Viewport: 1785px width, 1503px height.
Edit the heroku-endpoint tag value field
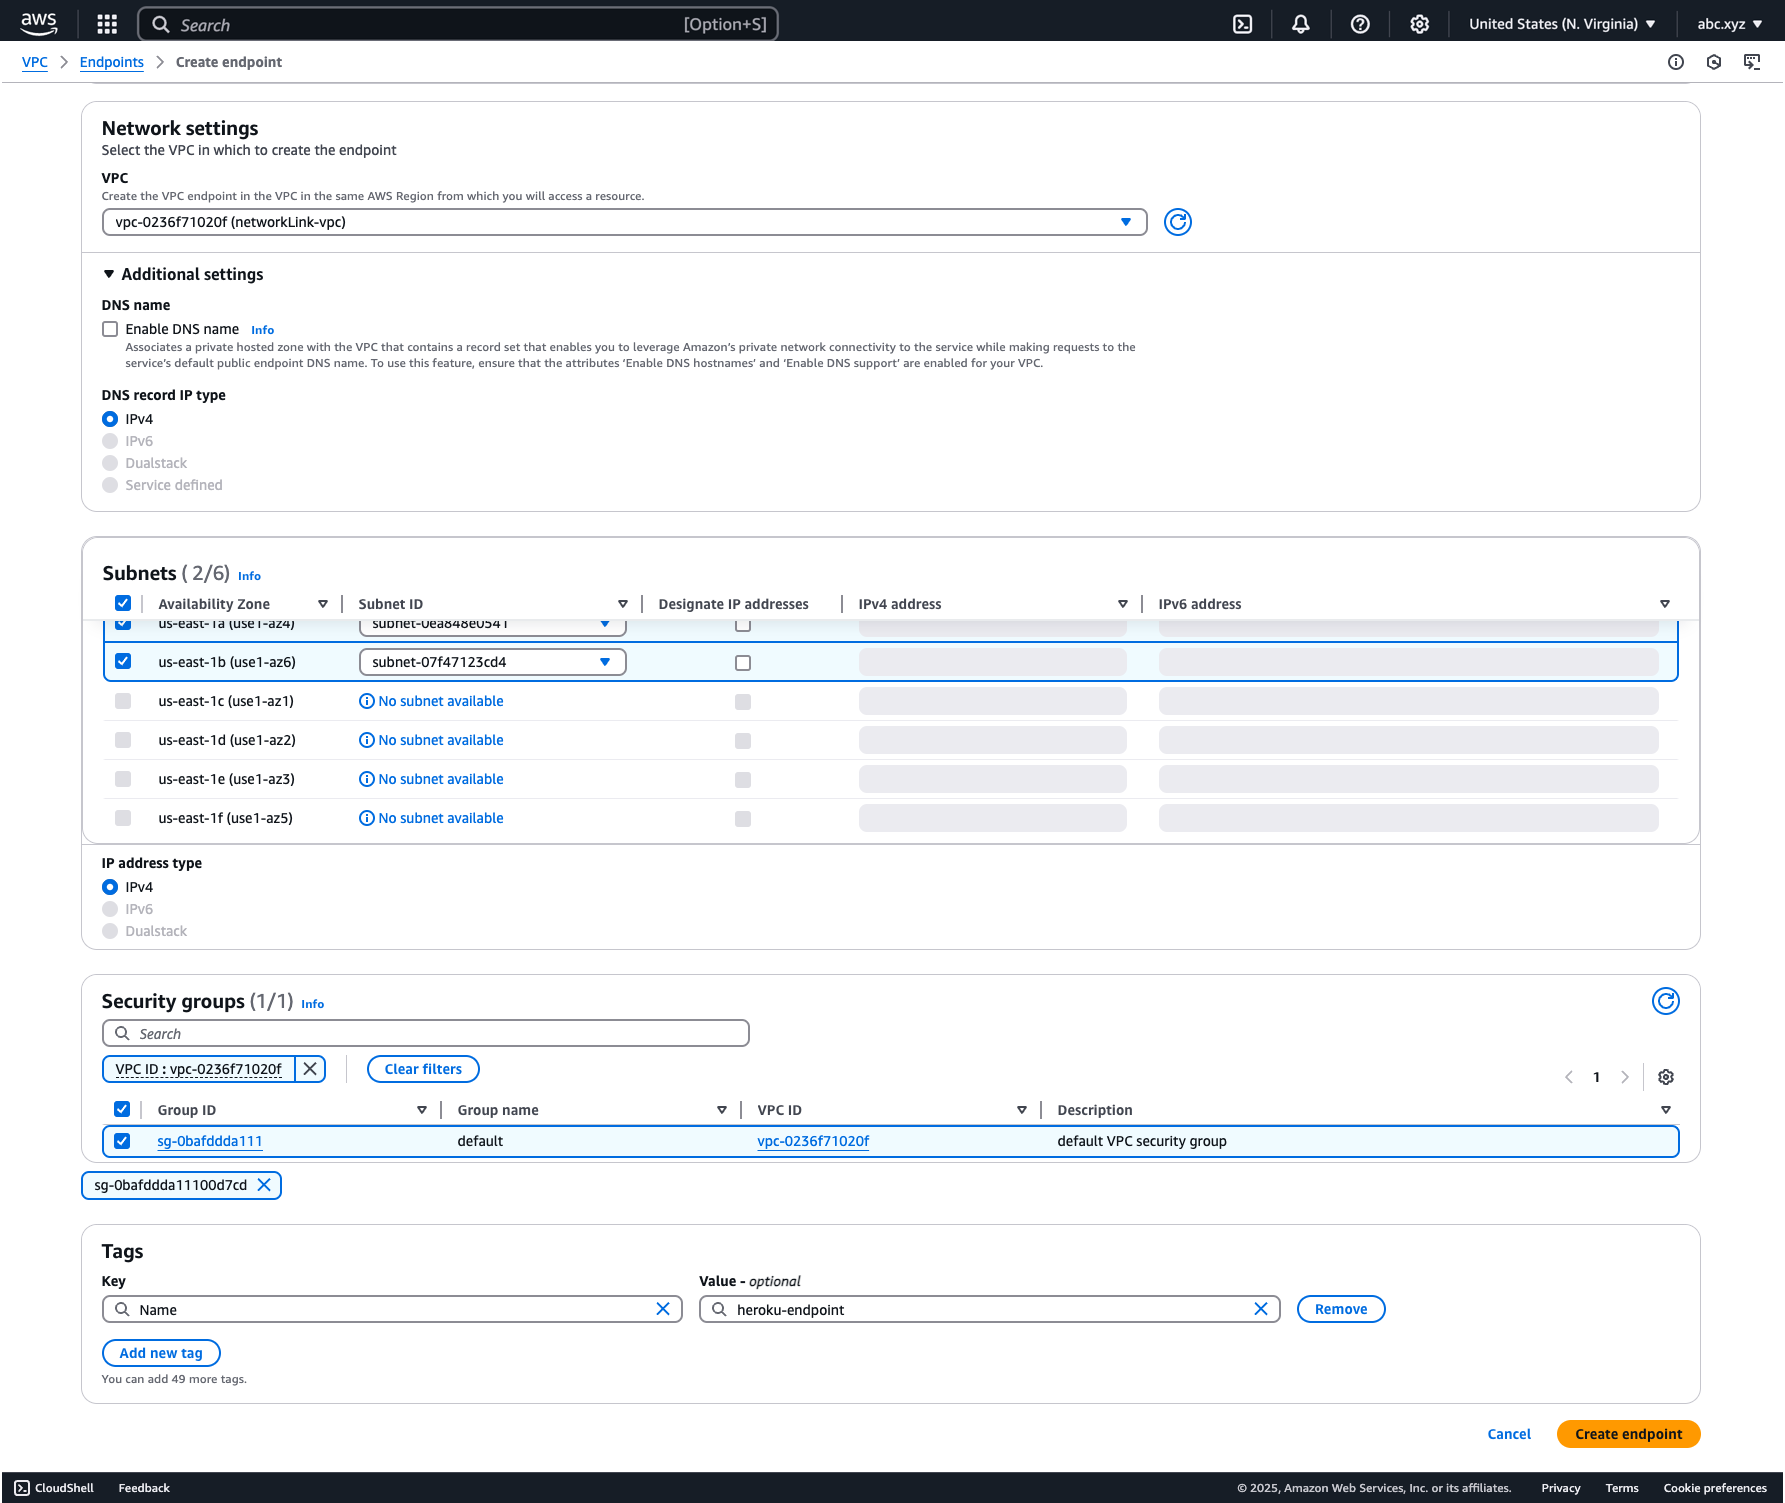pyautogui.click(x=990, y=1309)
